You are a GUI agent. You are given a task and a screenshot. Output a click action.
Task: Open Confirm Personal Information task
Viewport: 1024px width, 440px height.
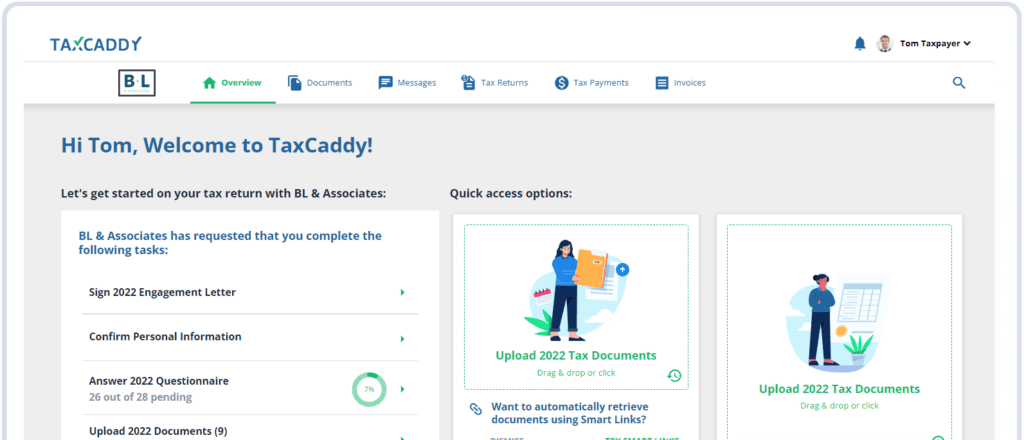249,338
